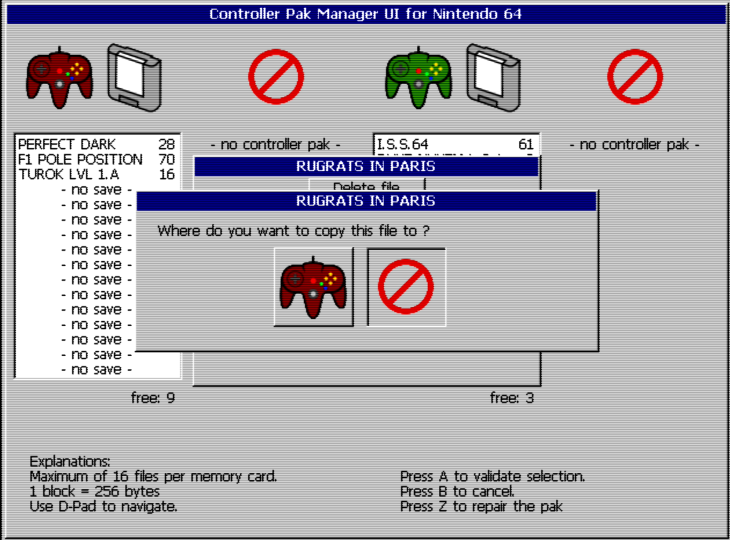Screen dimensions: 730x540
Task: Click 'Use D-Pad to navigate' text
Action: point(103,506)
